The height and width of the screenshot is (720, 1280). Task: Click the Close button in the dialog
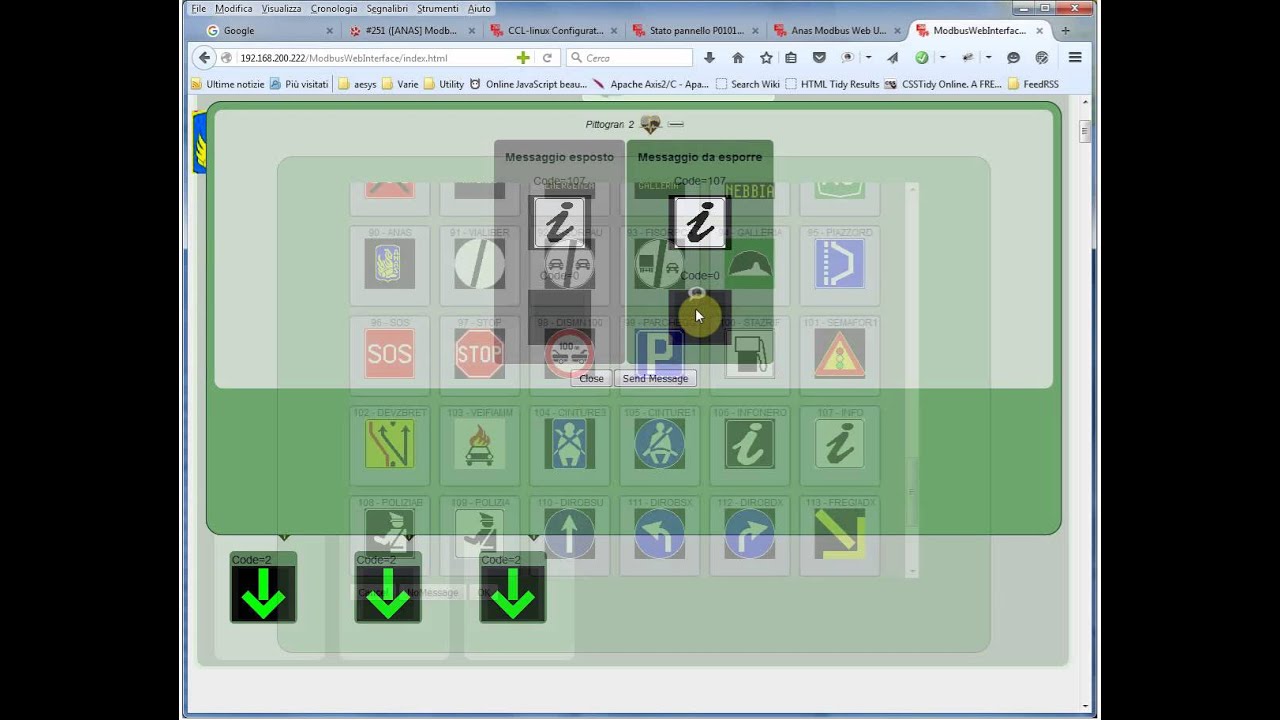(591, 378)
